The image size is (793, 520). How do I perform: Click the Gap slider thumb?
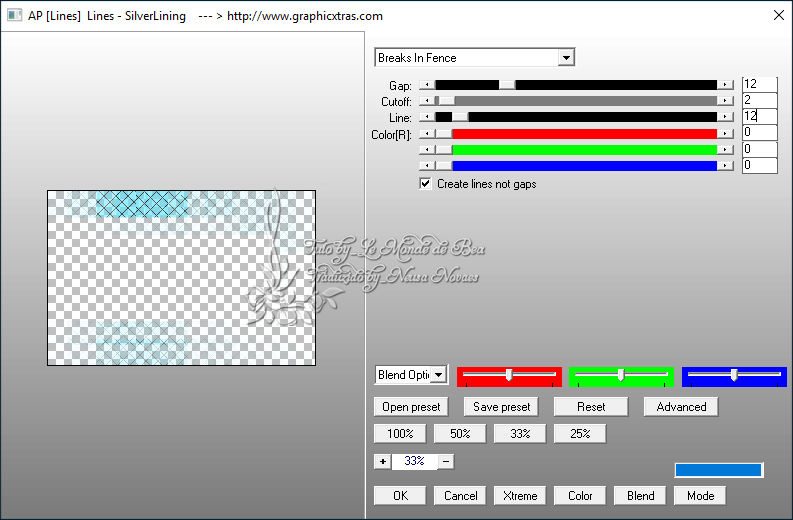507,85
